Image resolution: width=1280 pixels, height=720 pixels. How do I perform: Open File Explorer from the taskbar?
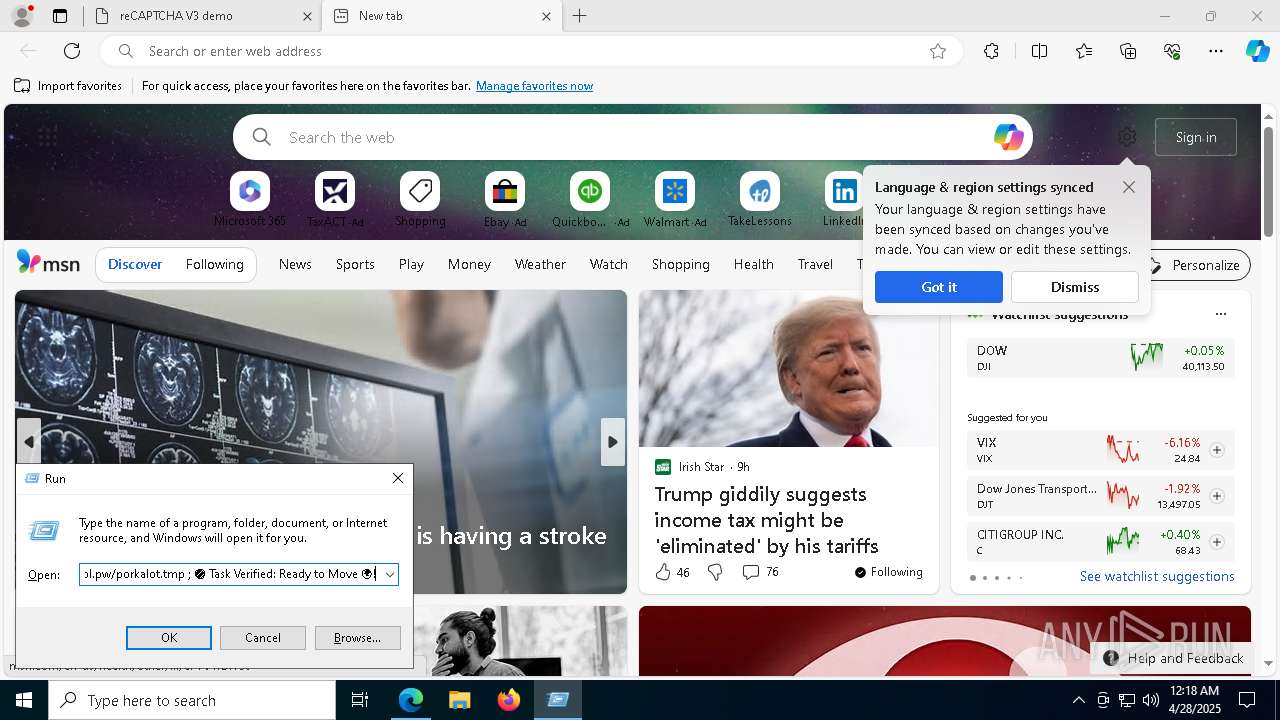460,700
